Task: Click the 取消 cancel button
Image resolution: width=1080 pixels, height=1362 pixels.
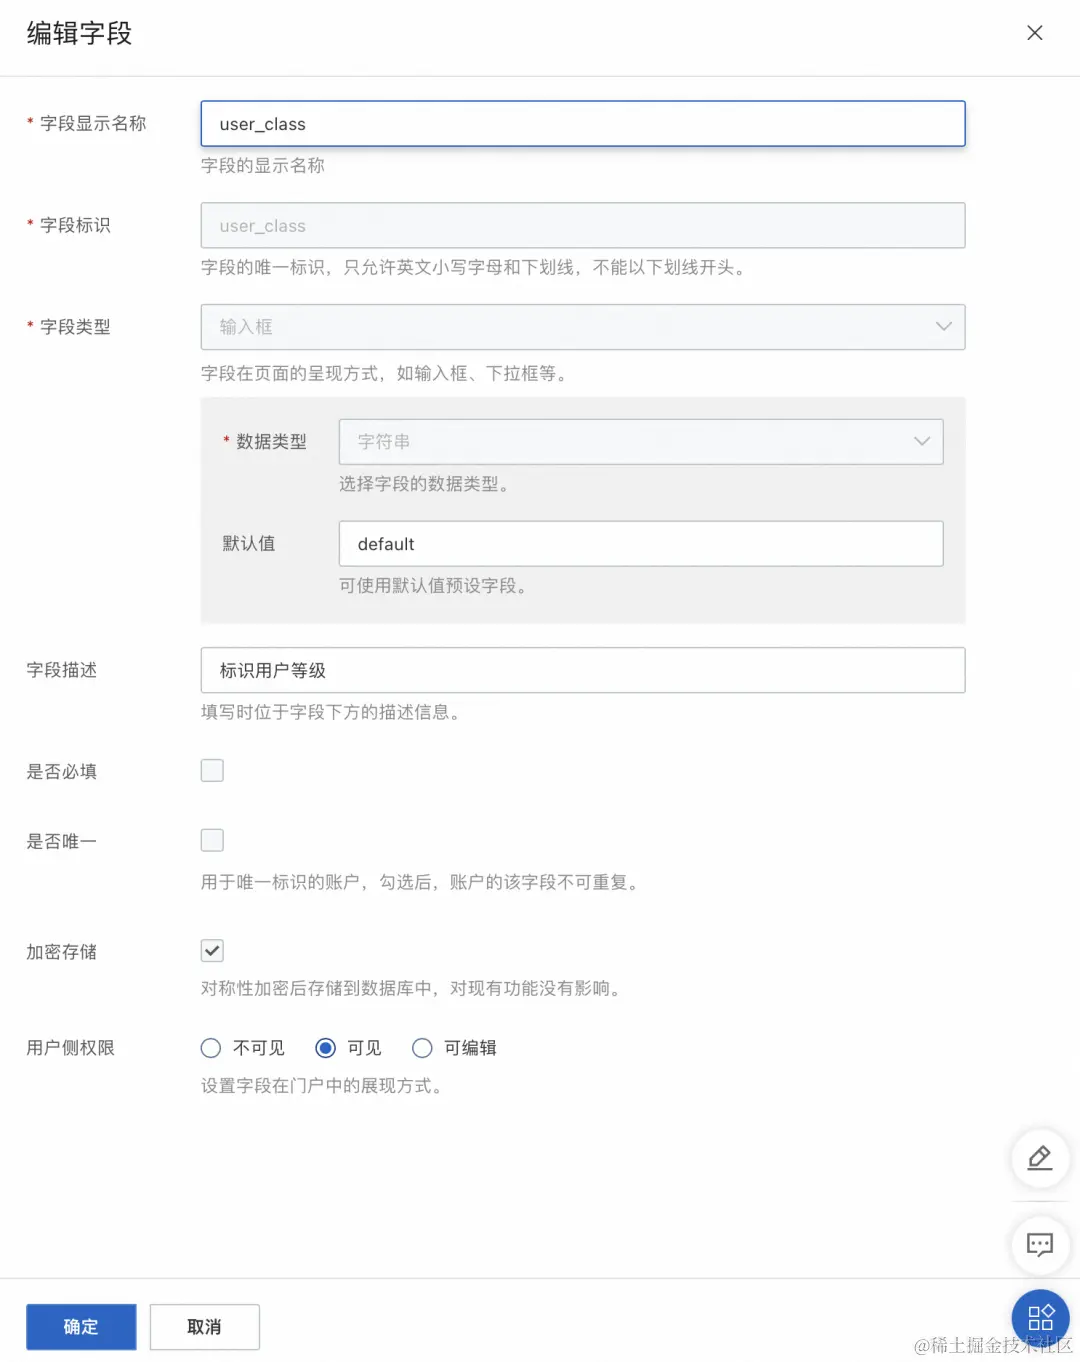Action: pyautogui.click(x=204, y=1326)
